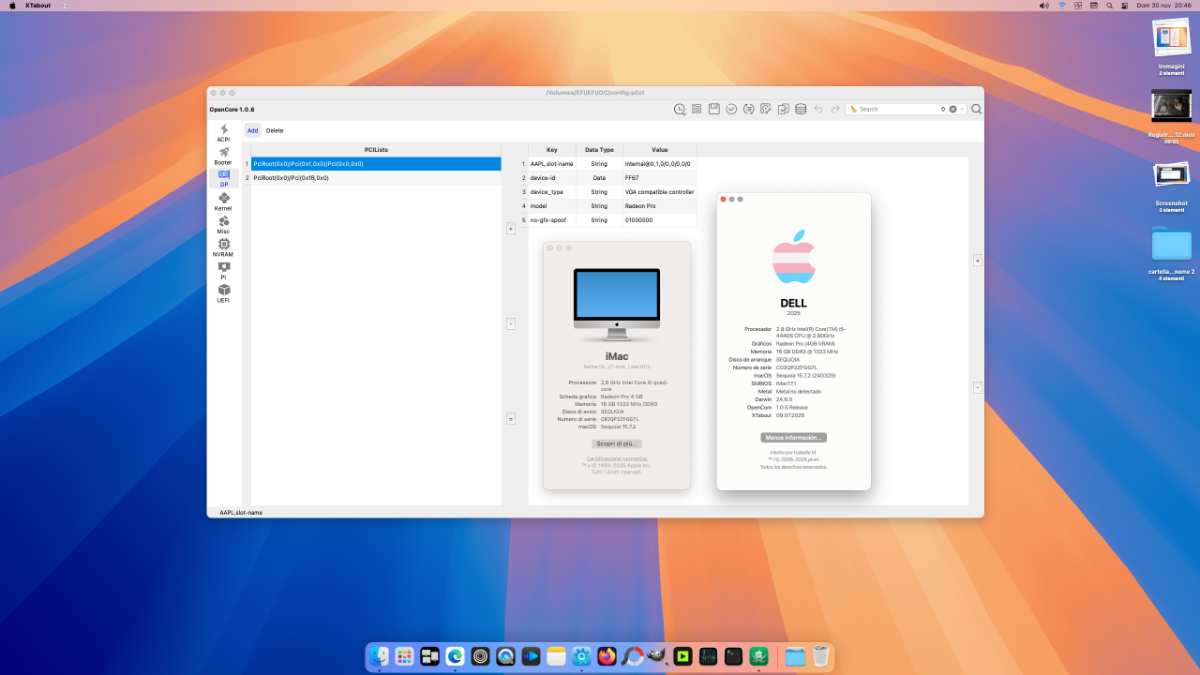
Task: Click the FF67 value cell
Action: tap(660, 177)
